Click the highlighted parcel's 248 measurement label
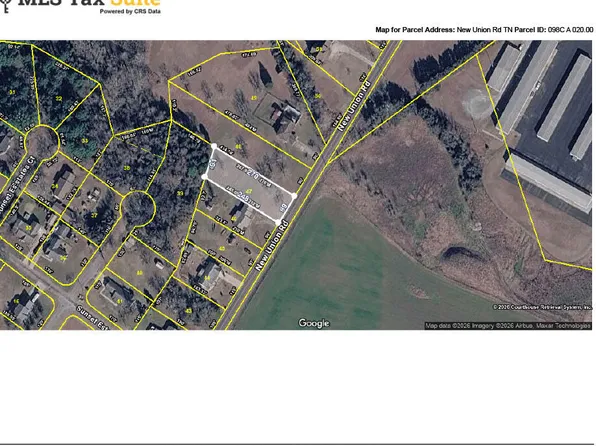This screenshot has width=596, height=446. 242,198
